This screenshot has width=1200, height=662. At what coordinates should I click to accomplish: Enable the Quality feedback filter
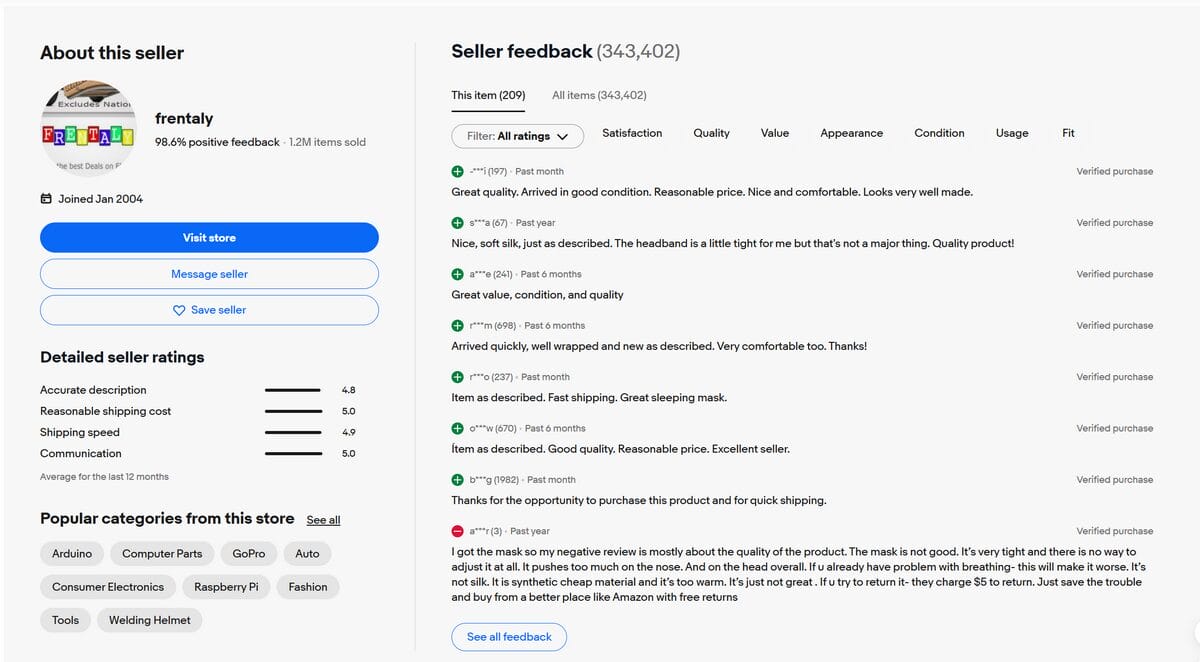(x=711, y=132)
